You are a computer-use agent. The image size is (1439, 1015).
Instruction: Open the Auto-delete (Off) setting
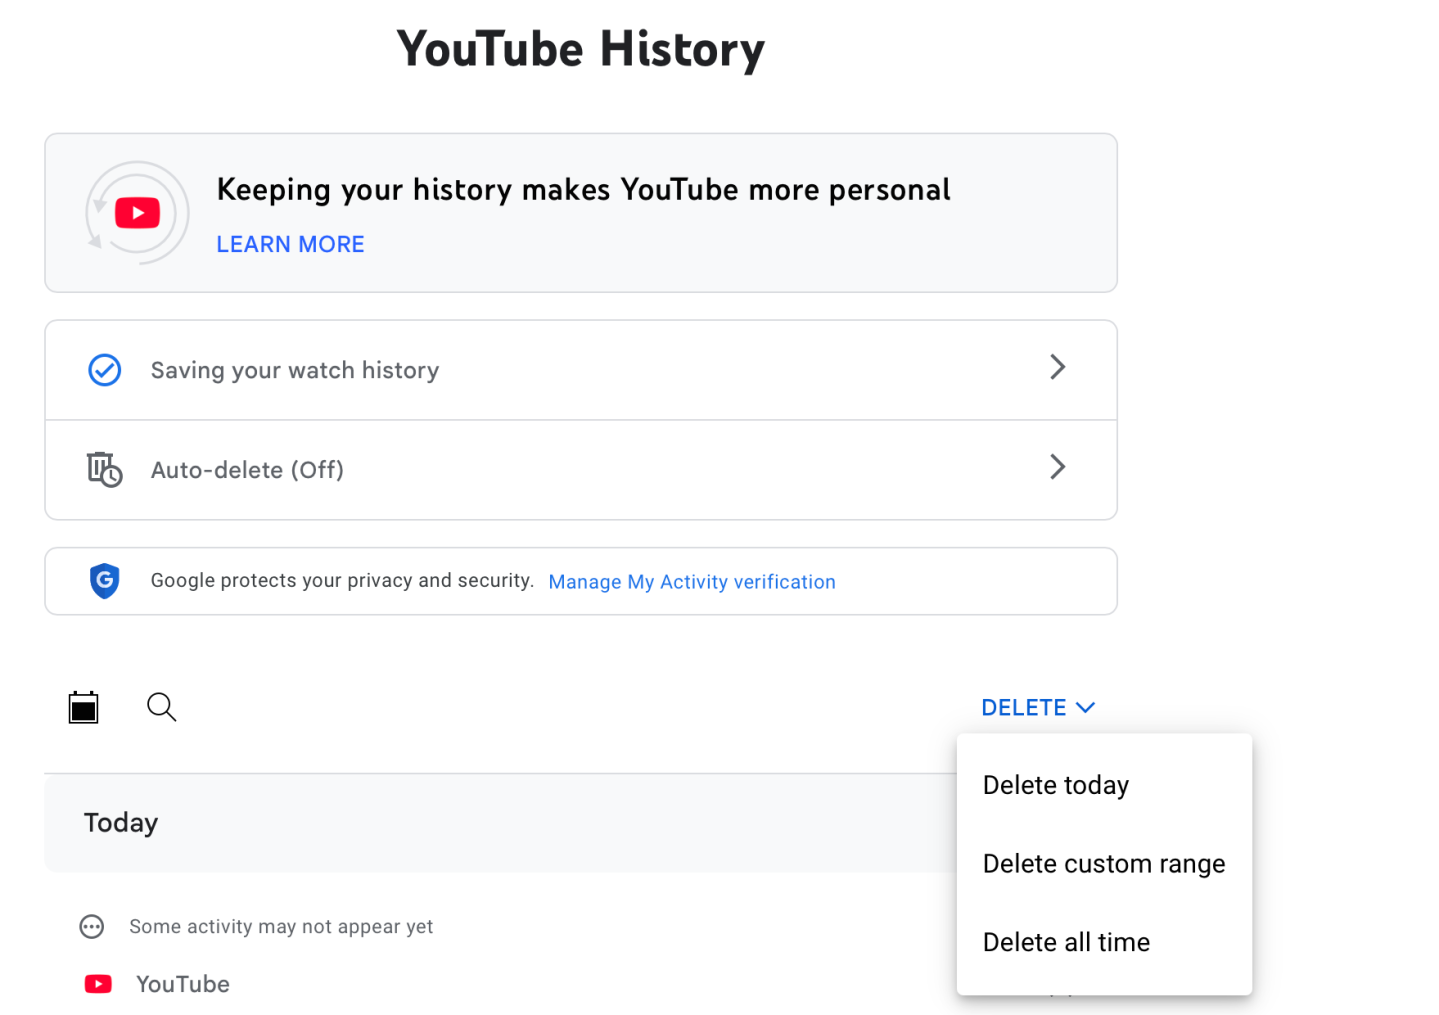pos(247,470)
